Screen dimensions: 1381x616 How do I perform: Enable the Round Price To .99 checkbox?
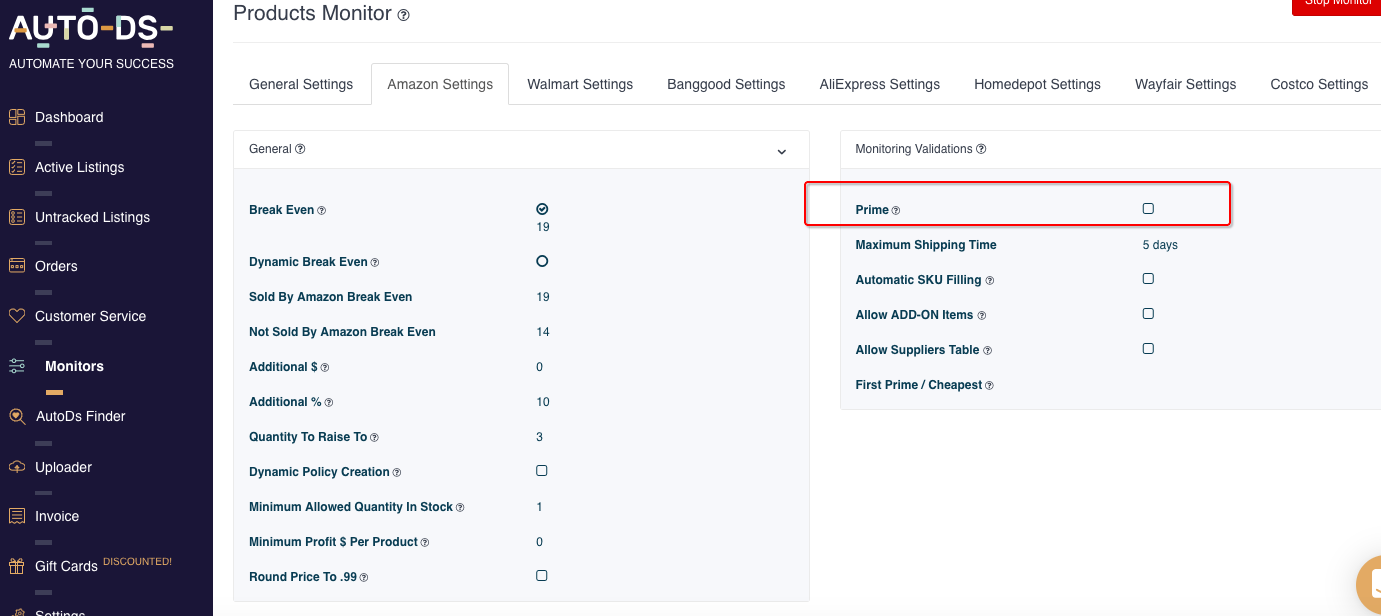(x=542, y=575)
